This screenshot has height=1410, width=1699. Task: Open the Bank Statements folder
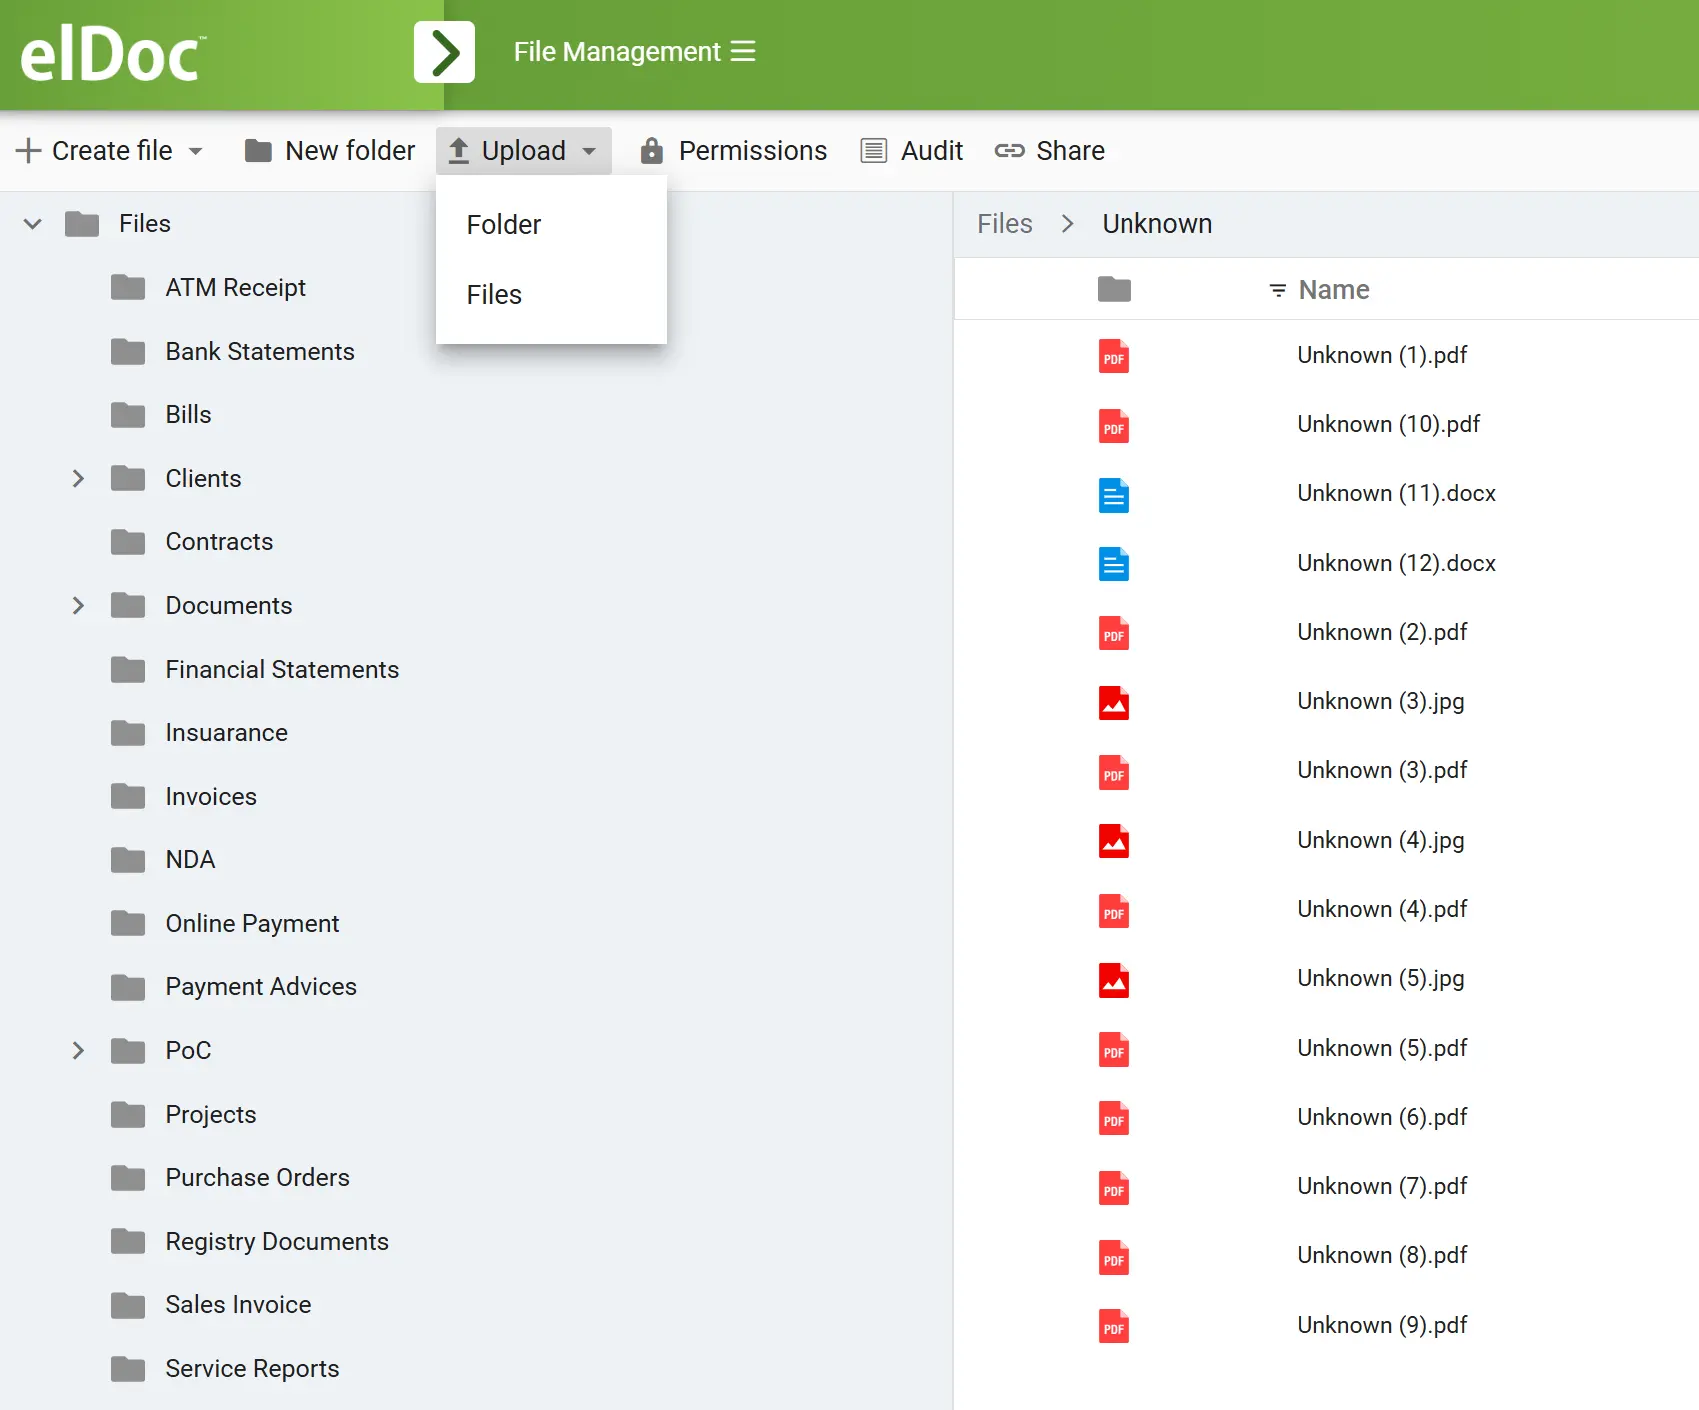tap(259, 352)
